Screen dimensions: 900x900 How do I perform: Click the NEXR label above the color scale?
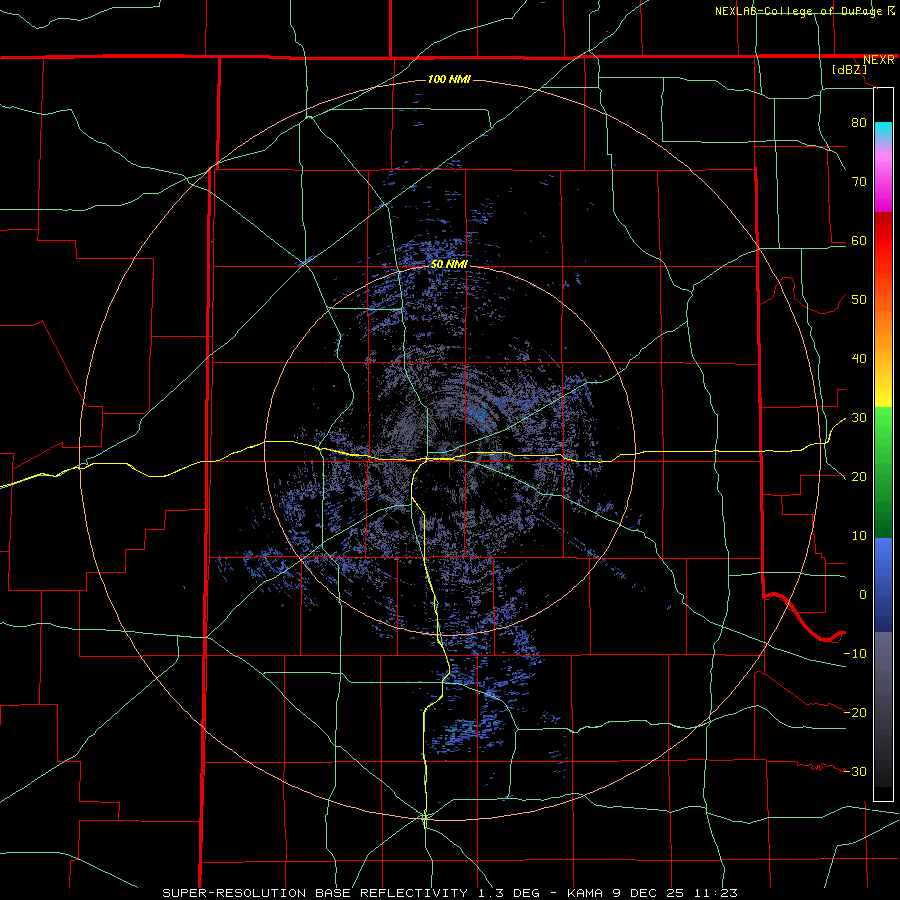[x=879, y=60]
